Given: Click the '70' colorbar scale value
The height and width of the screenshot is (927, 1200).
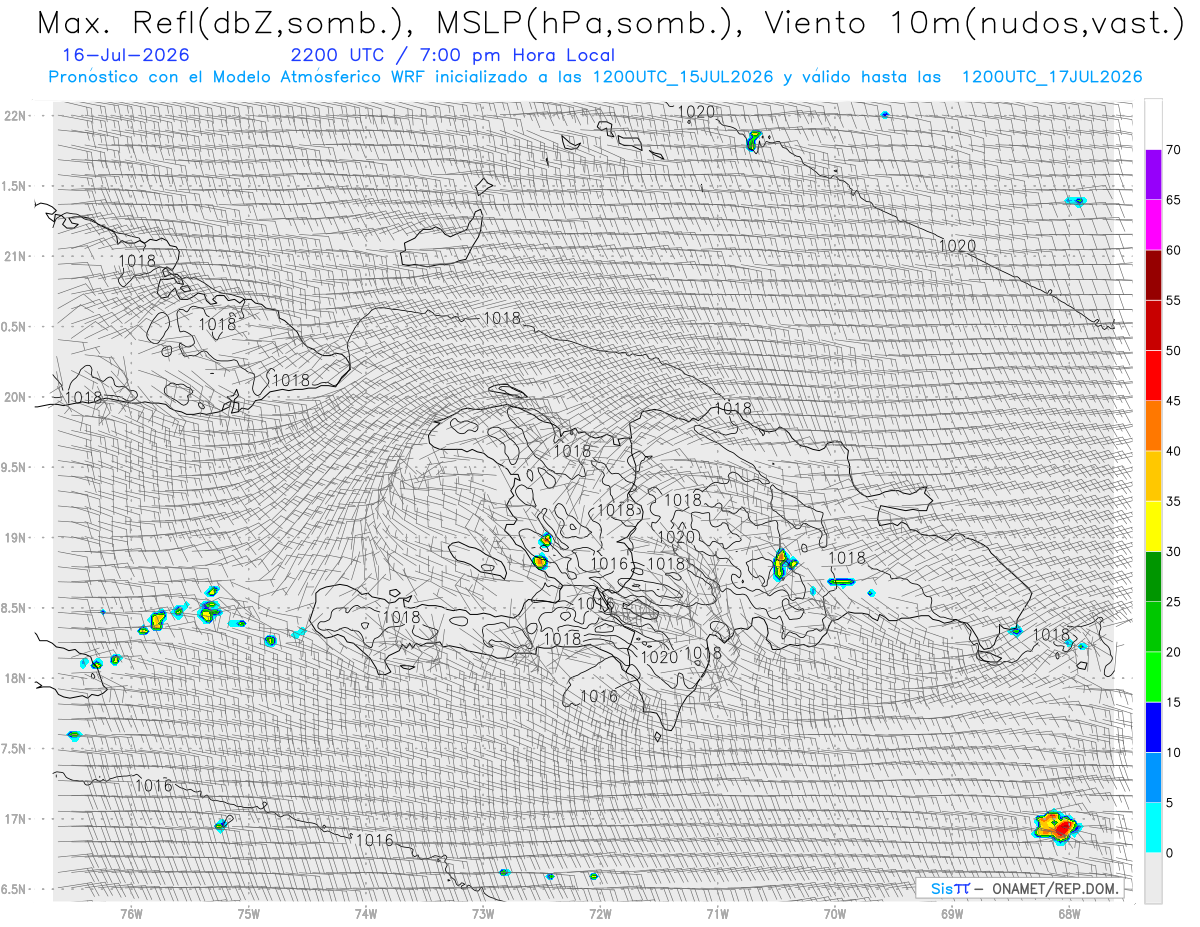Looking at the screenshot, I should [x=1174, y=150].
